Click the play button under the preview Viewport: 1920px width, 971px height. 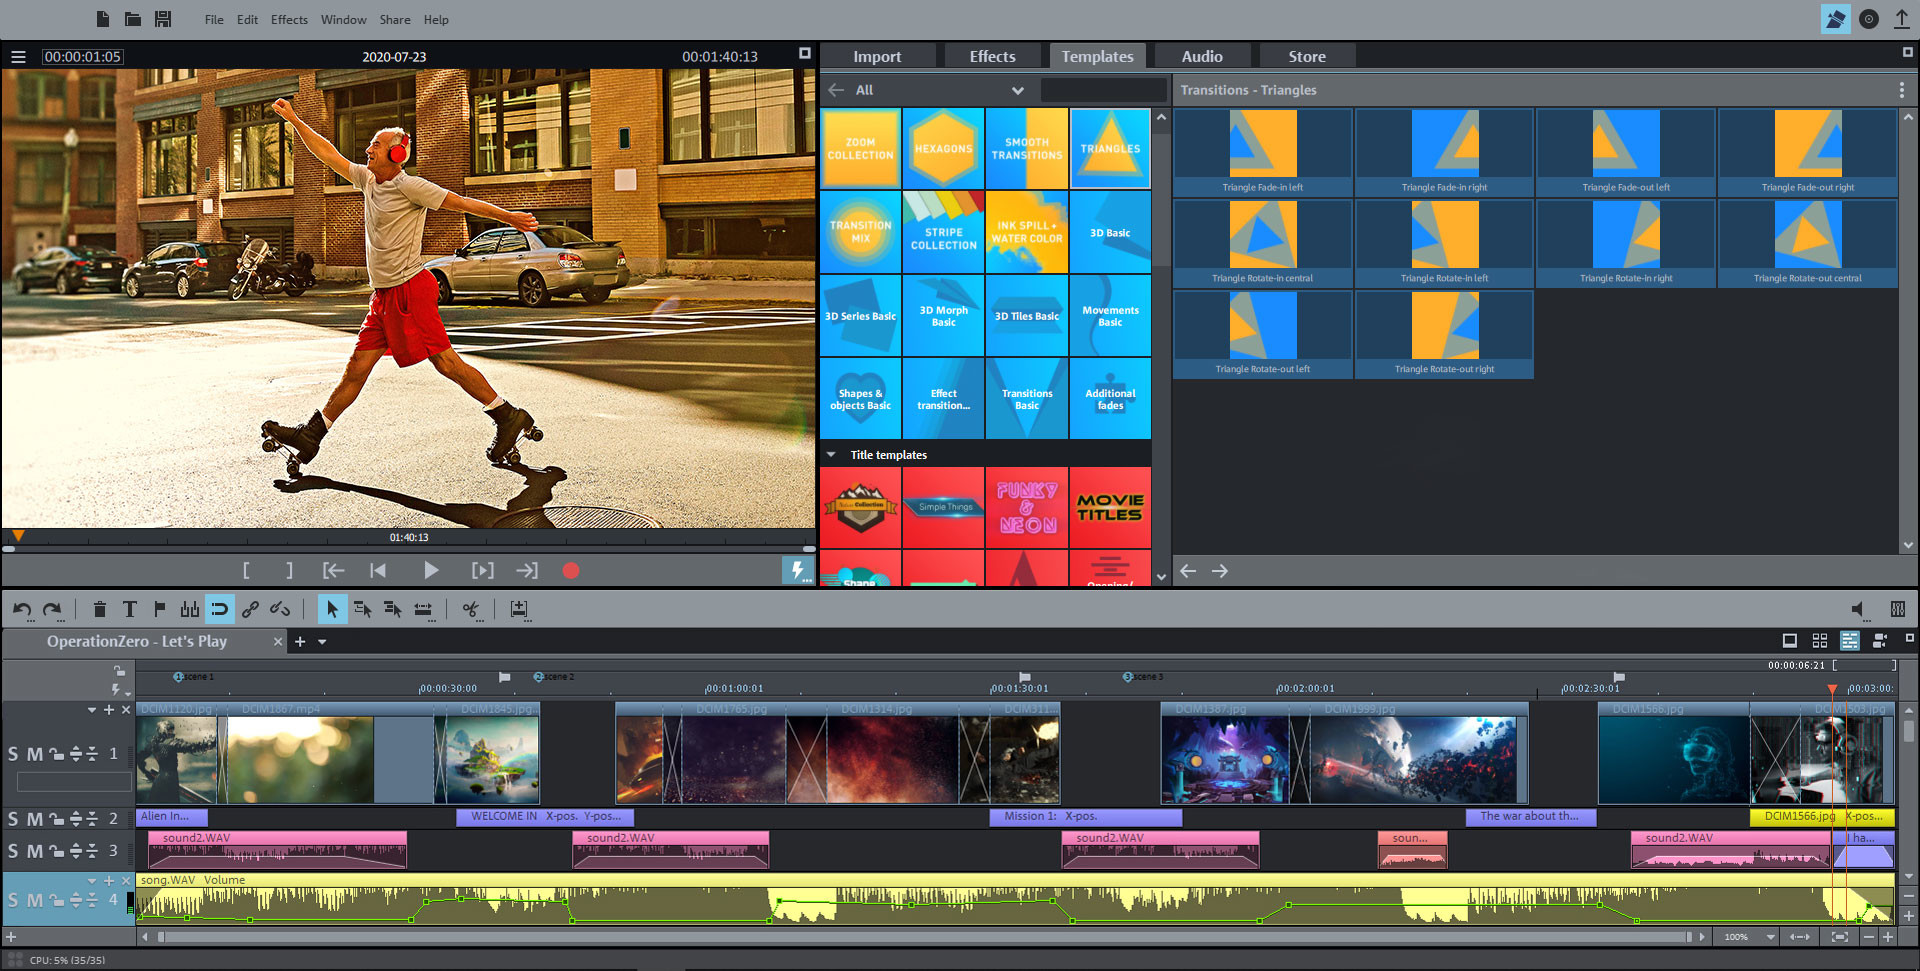pos(431,570)
